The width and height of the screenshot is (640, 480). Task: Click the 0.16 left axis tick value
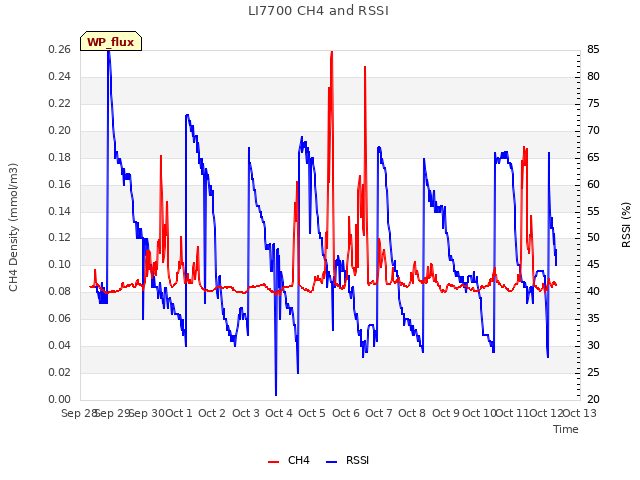click(x=59, y=184)
